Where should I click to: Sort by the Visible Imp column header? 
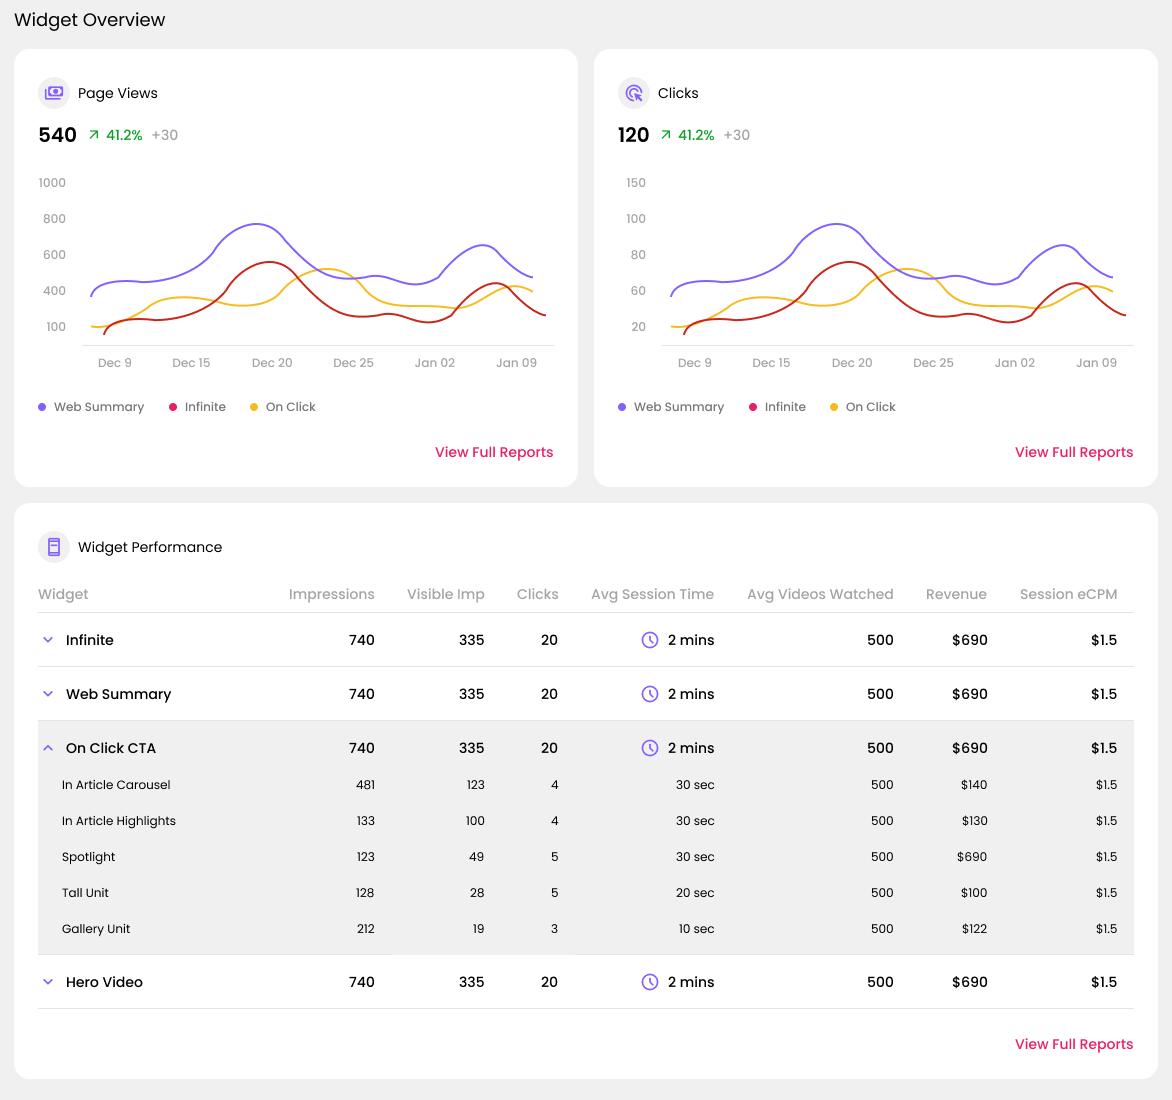(445, 594)
